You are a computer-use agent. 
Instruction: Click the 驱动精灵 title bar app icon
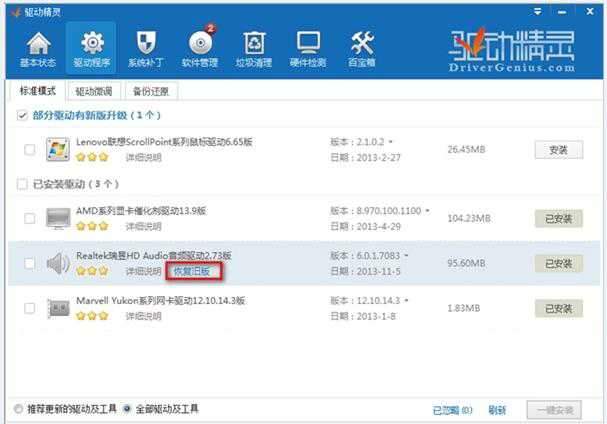pyautogui.click(x=15, y=12)
